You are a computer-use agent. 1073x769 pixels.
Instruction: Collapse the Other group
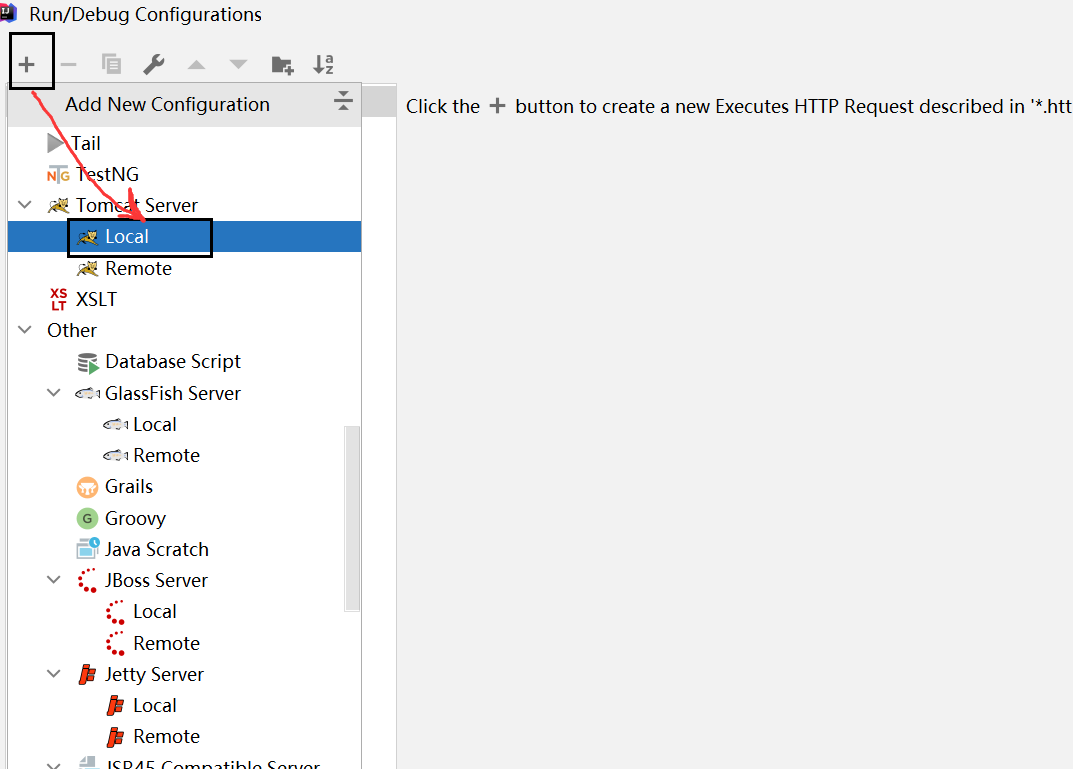[25, 330]
